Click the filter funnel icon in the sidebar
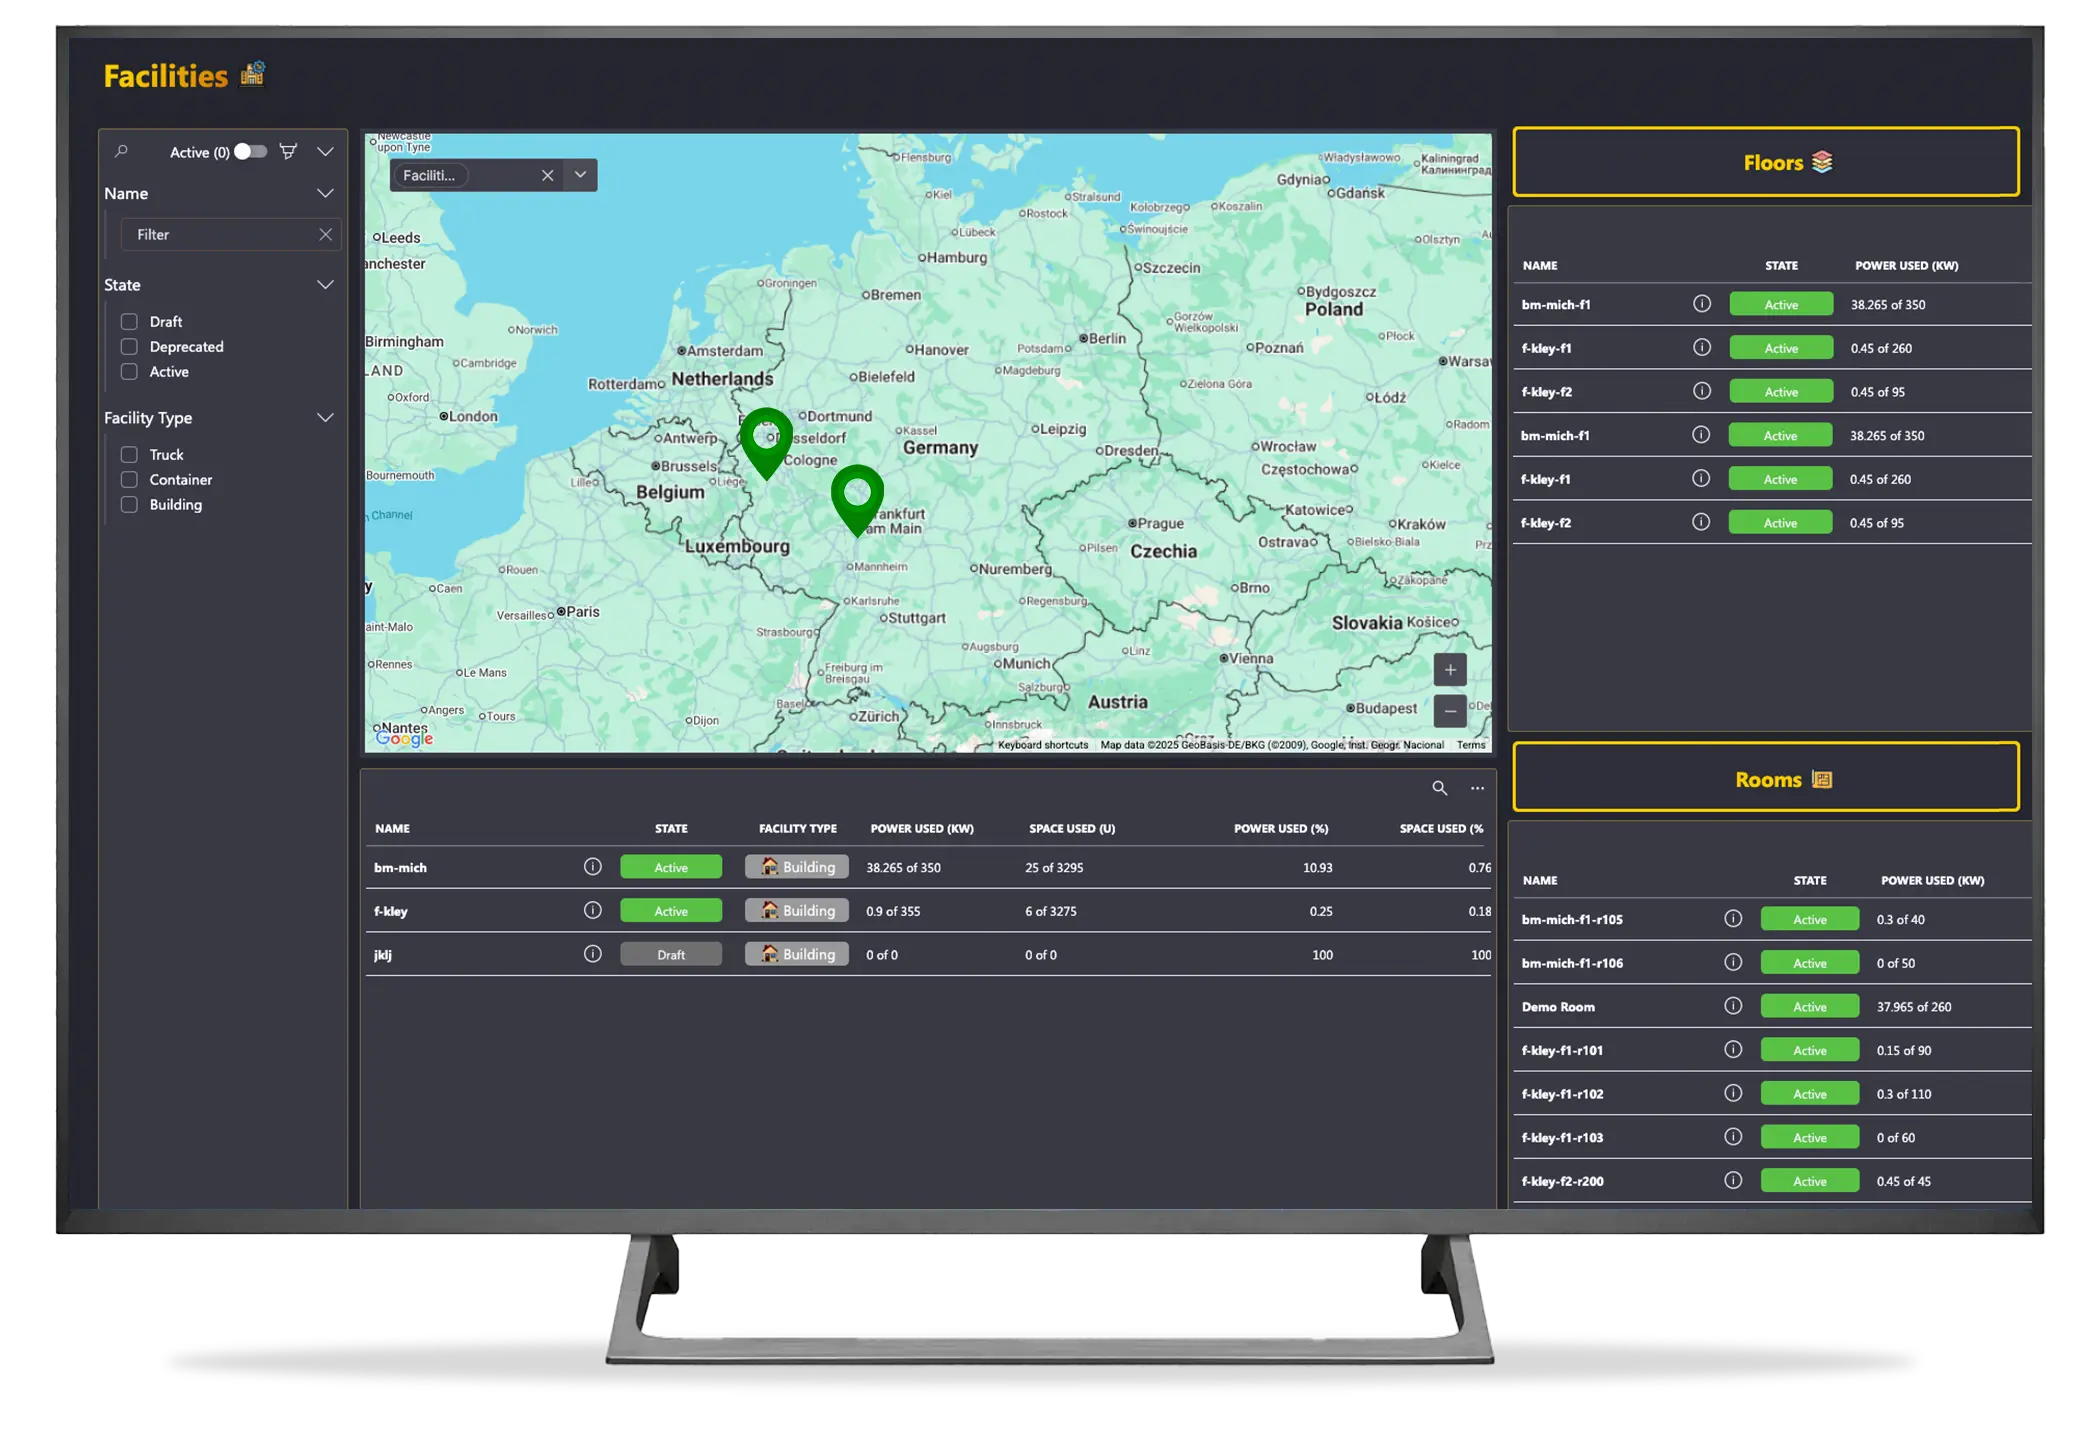This screenshot has width=2100, height=1448. point(288,152)
